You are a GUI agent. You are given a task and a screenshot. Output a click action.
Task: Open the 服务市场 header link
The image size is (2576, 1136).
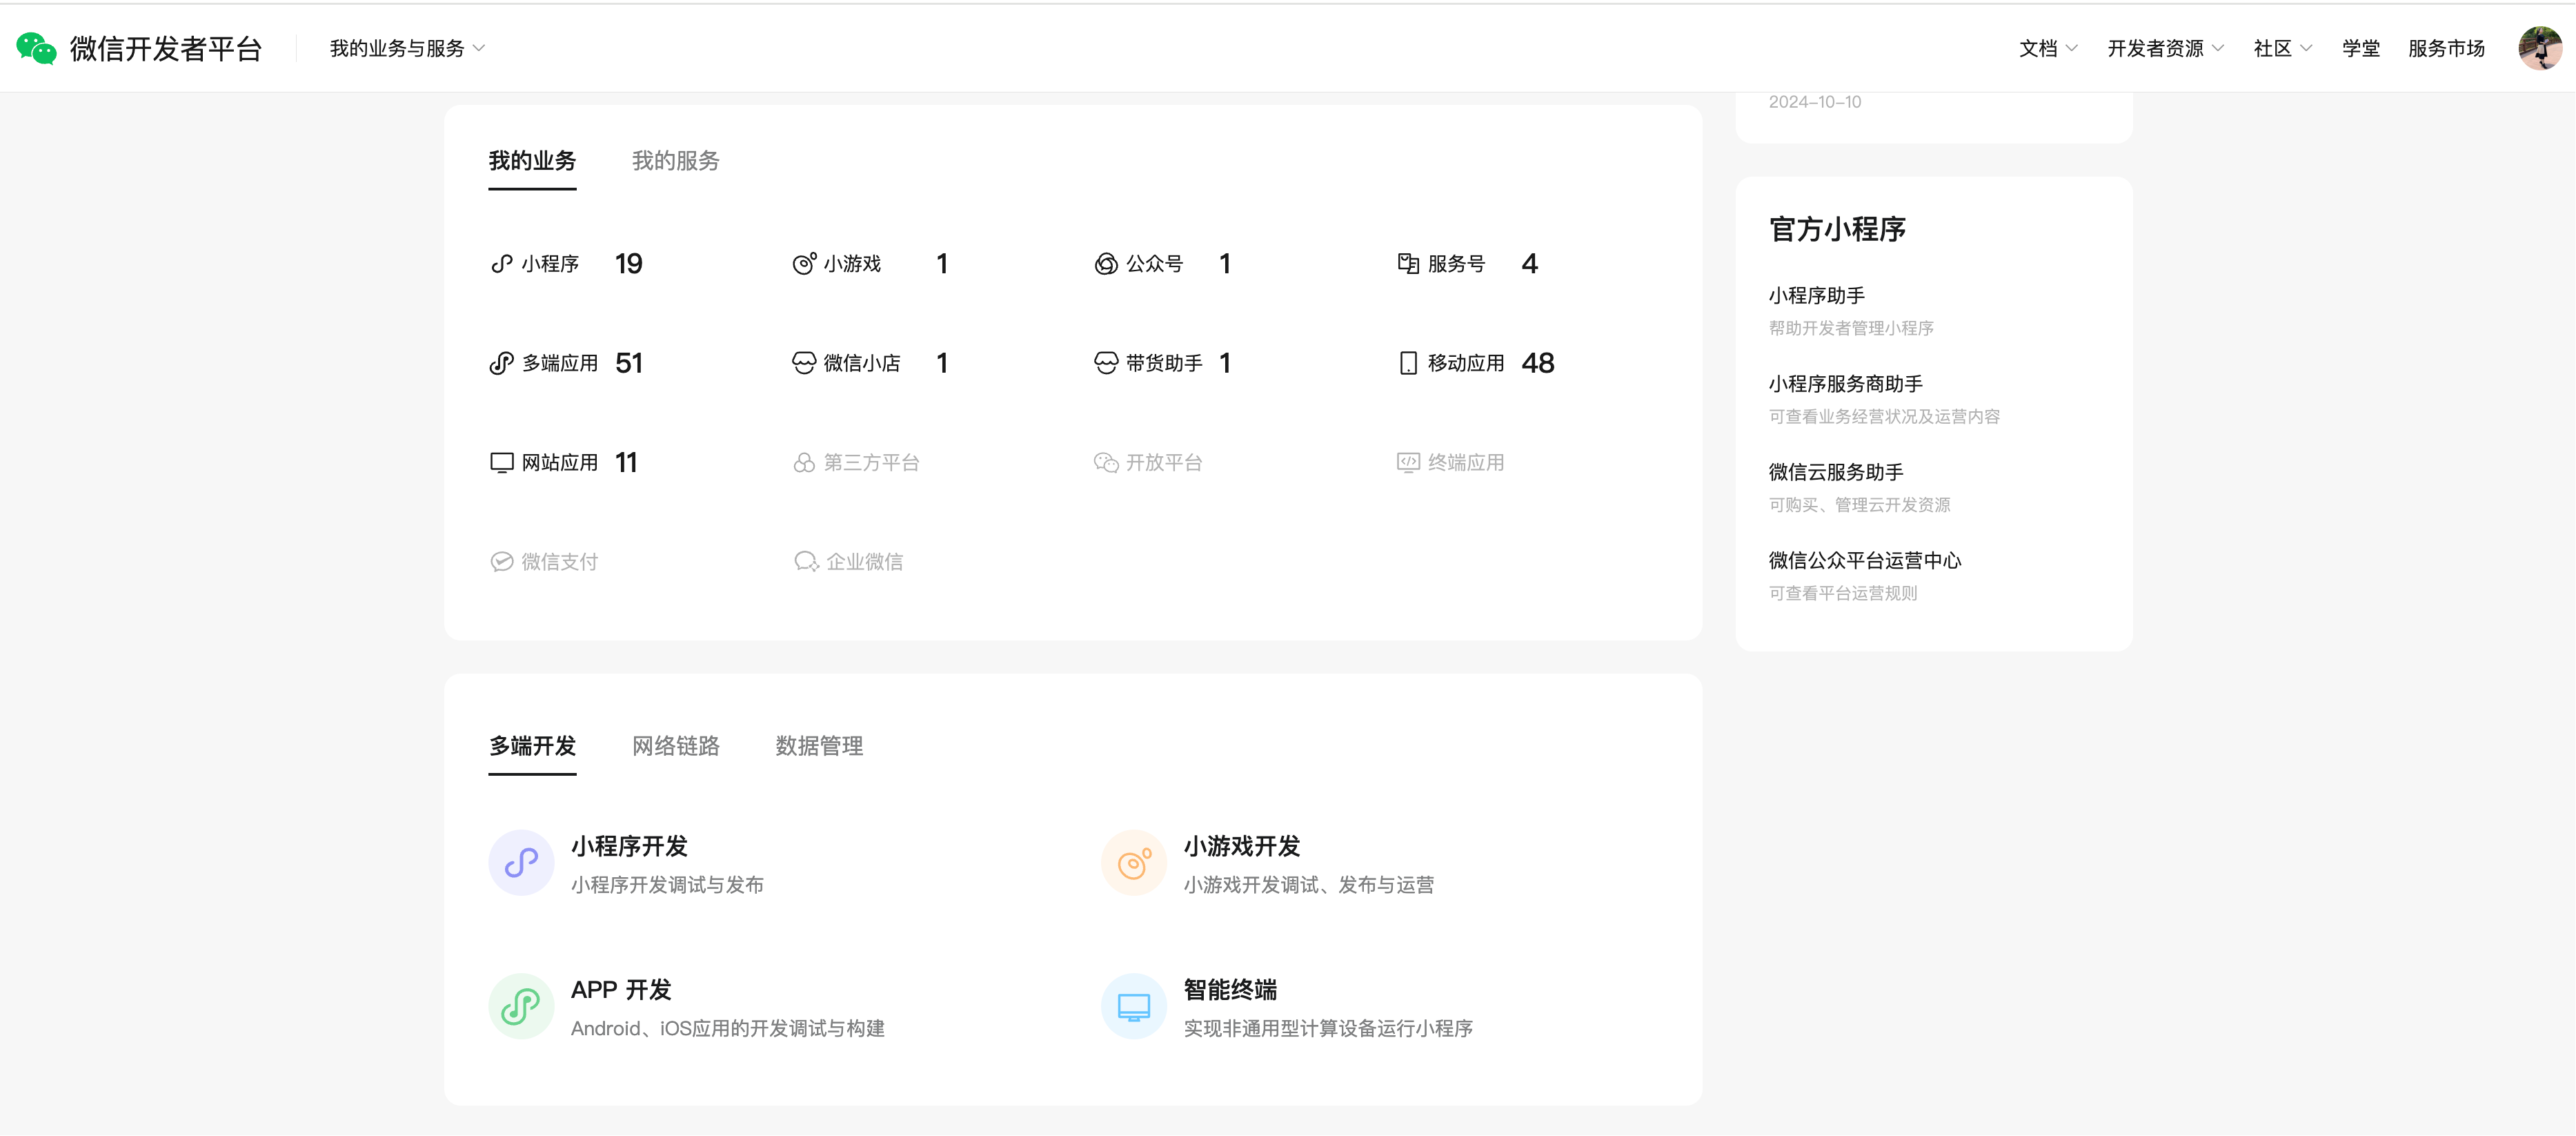(x=2446, y=48)
